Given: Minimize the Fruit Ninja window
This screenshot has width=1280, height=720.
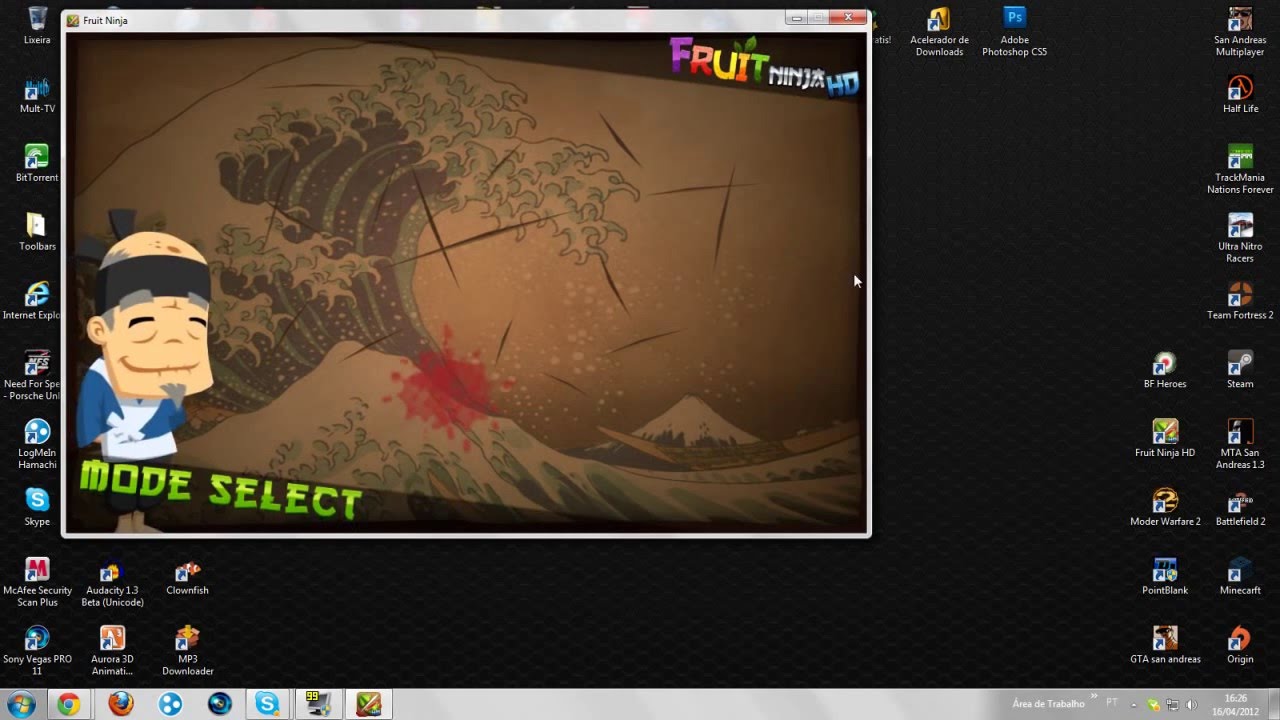Looking at the screenshot, I should click(797, 17).
